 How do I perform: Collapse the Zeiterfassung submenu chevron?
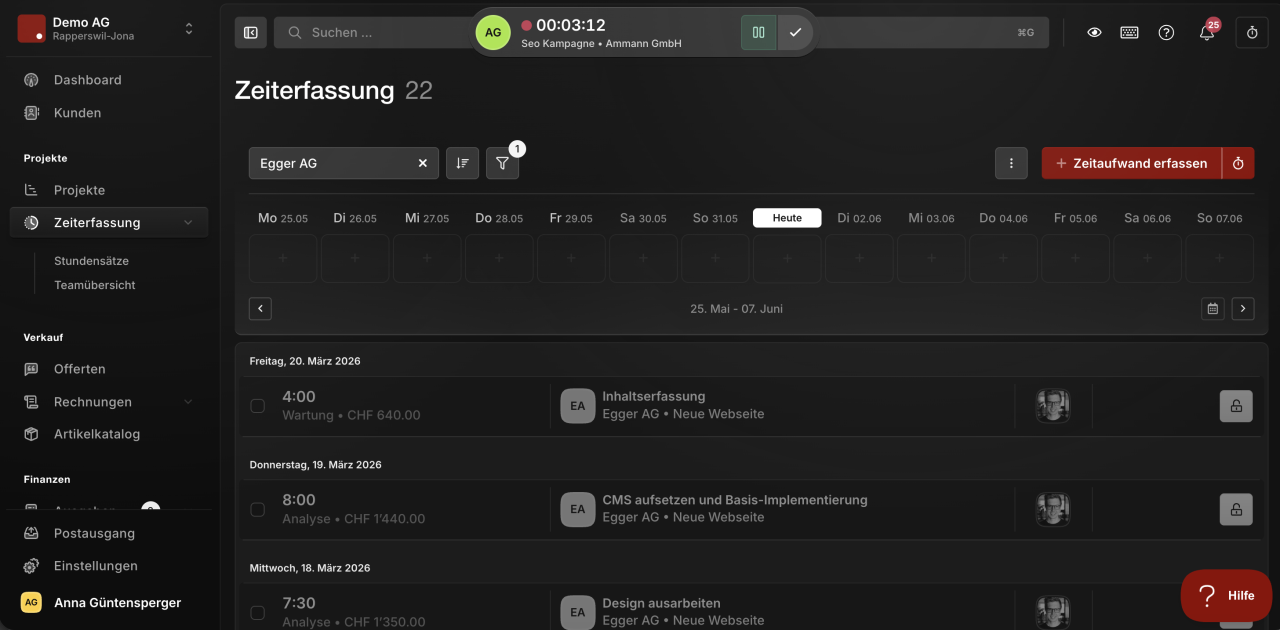point(188,223)
